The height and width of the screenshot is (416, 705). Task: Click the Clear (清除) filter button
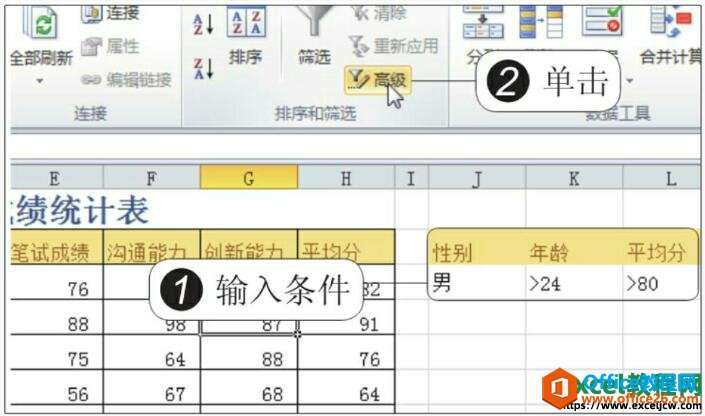pos(378,13)
